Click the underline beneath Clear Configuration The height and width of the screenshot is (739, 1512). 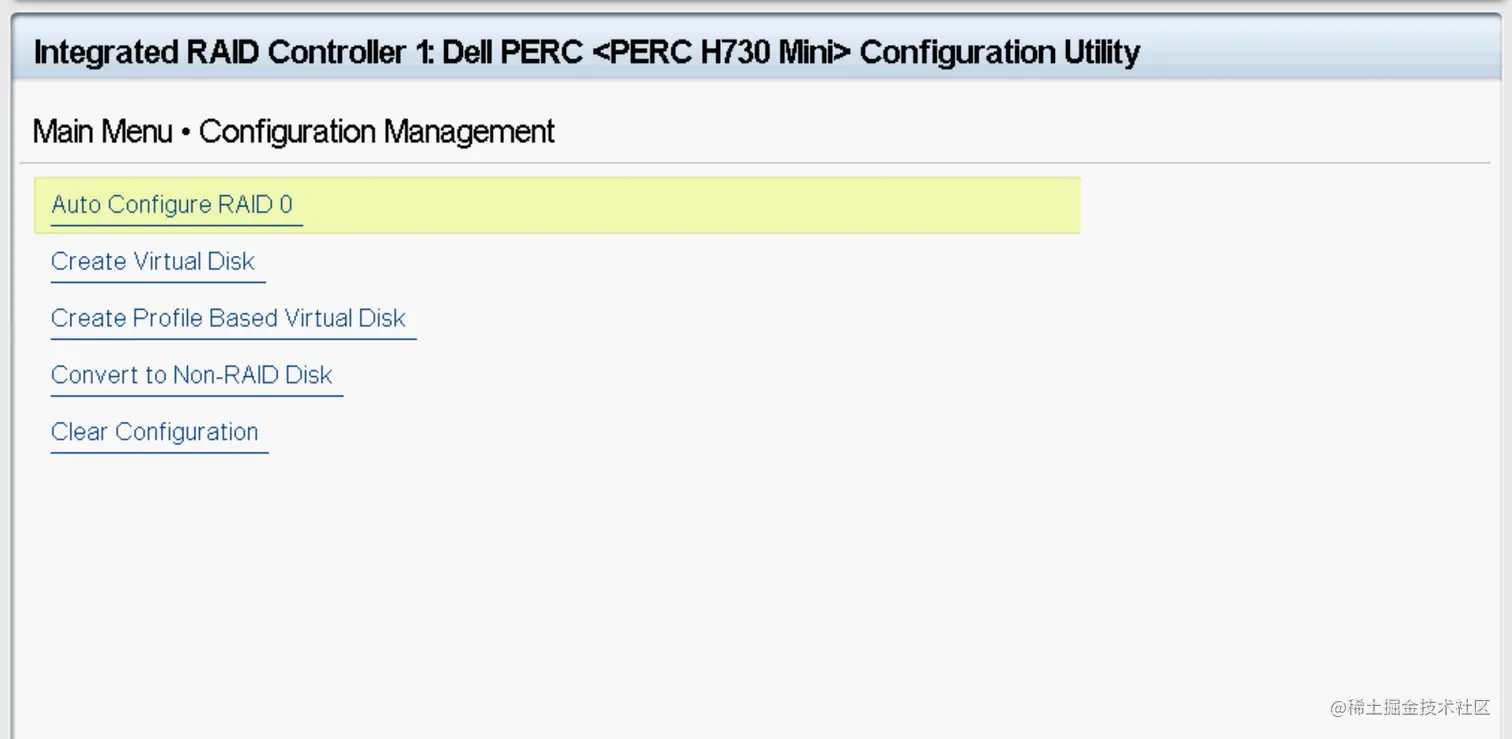click(x=159, y=453)
